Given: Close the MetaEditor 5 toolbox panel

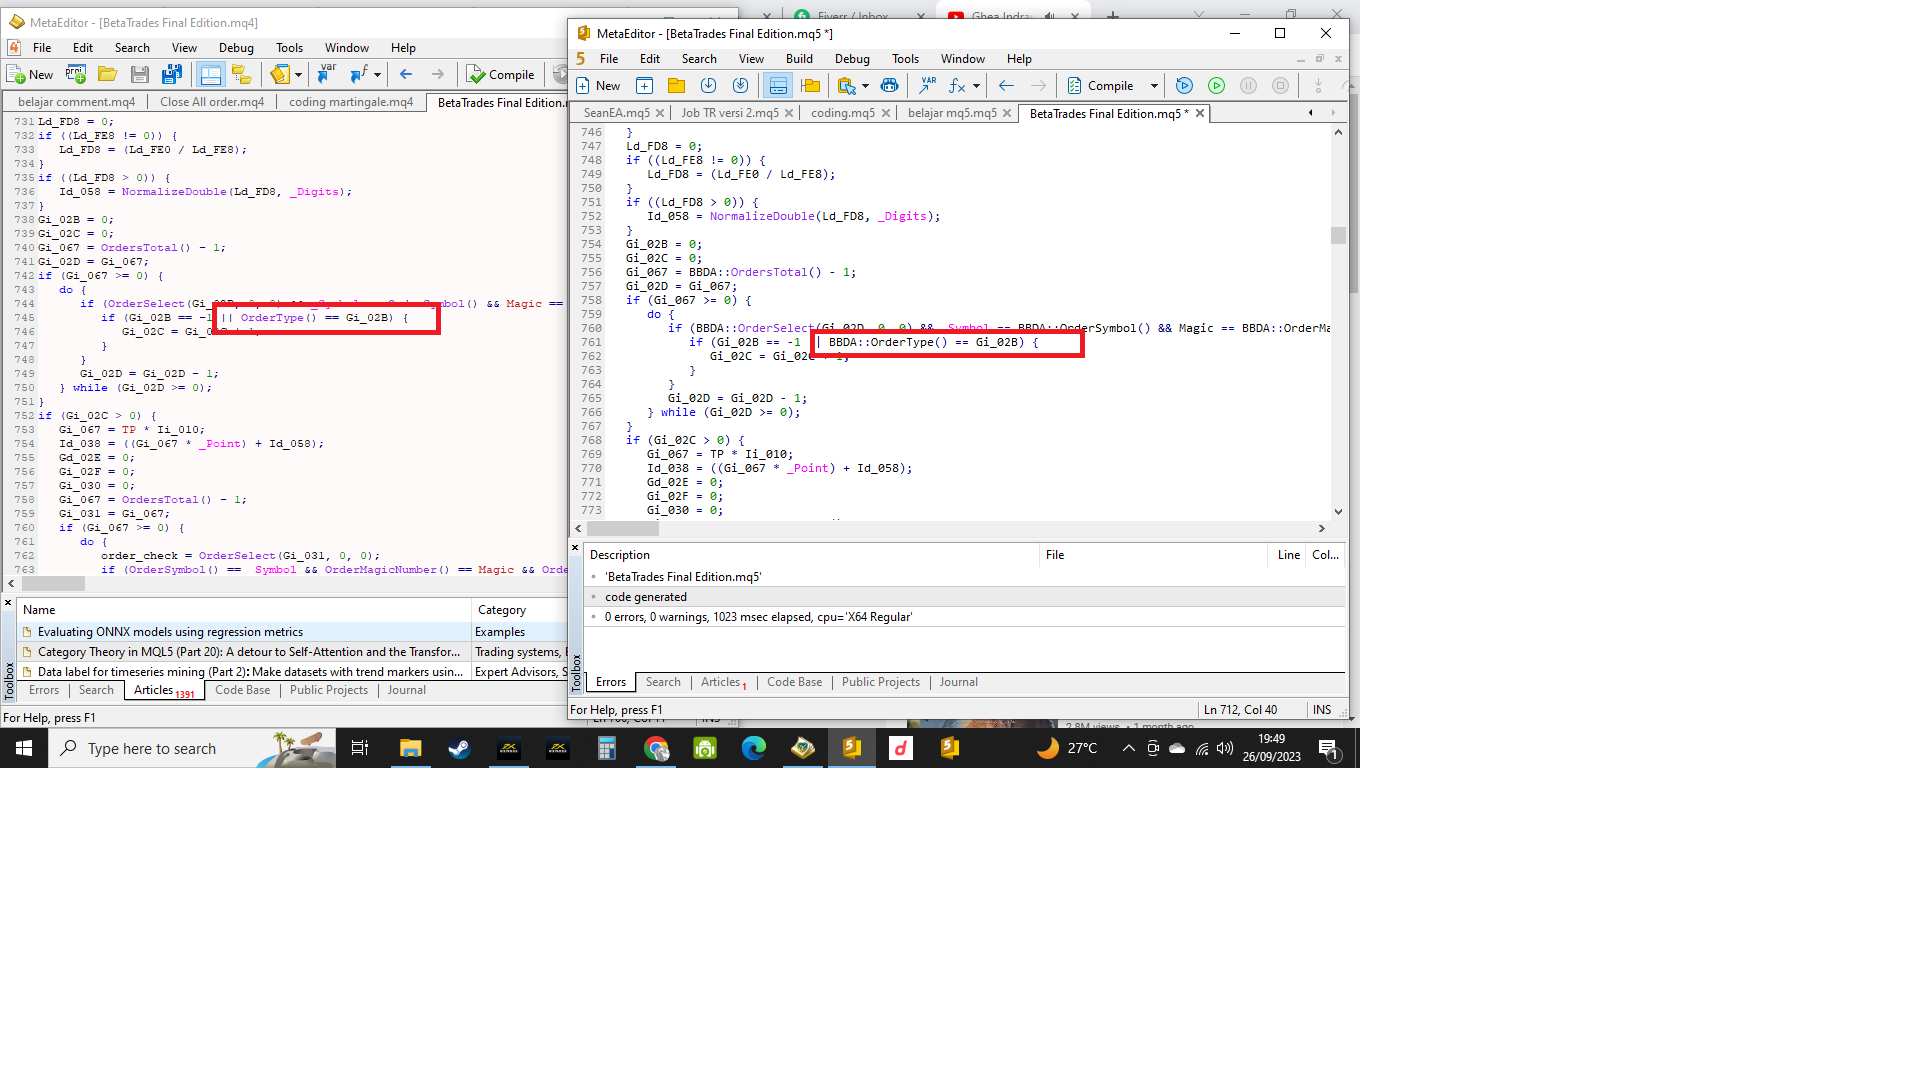Looking at the screenshot, I should 575,548.
